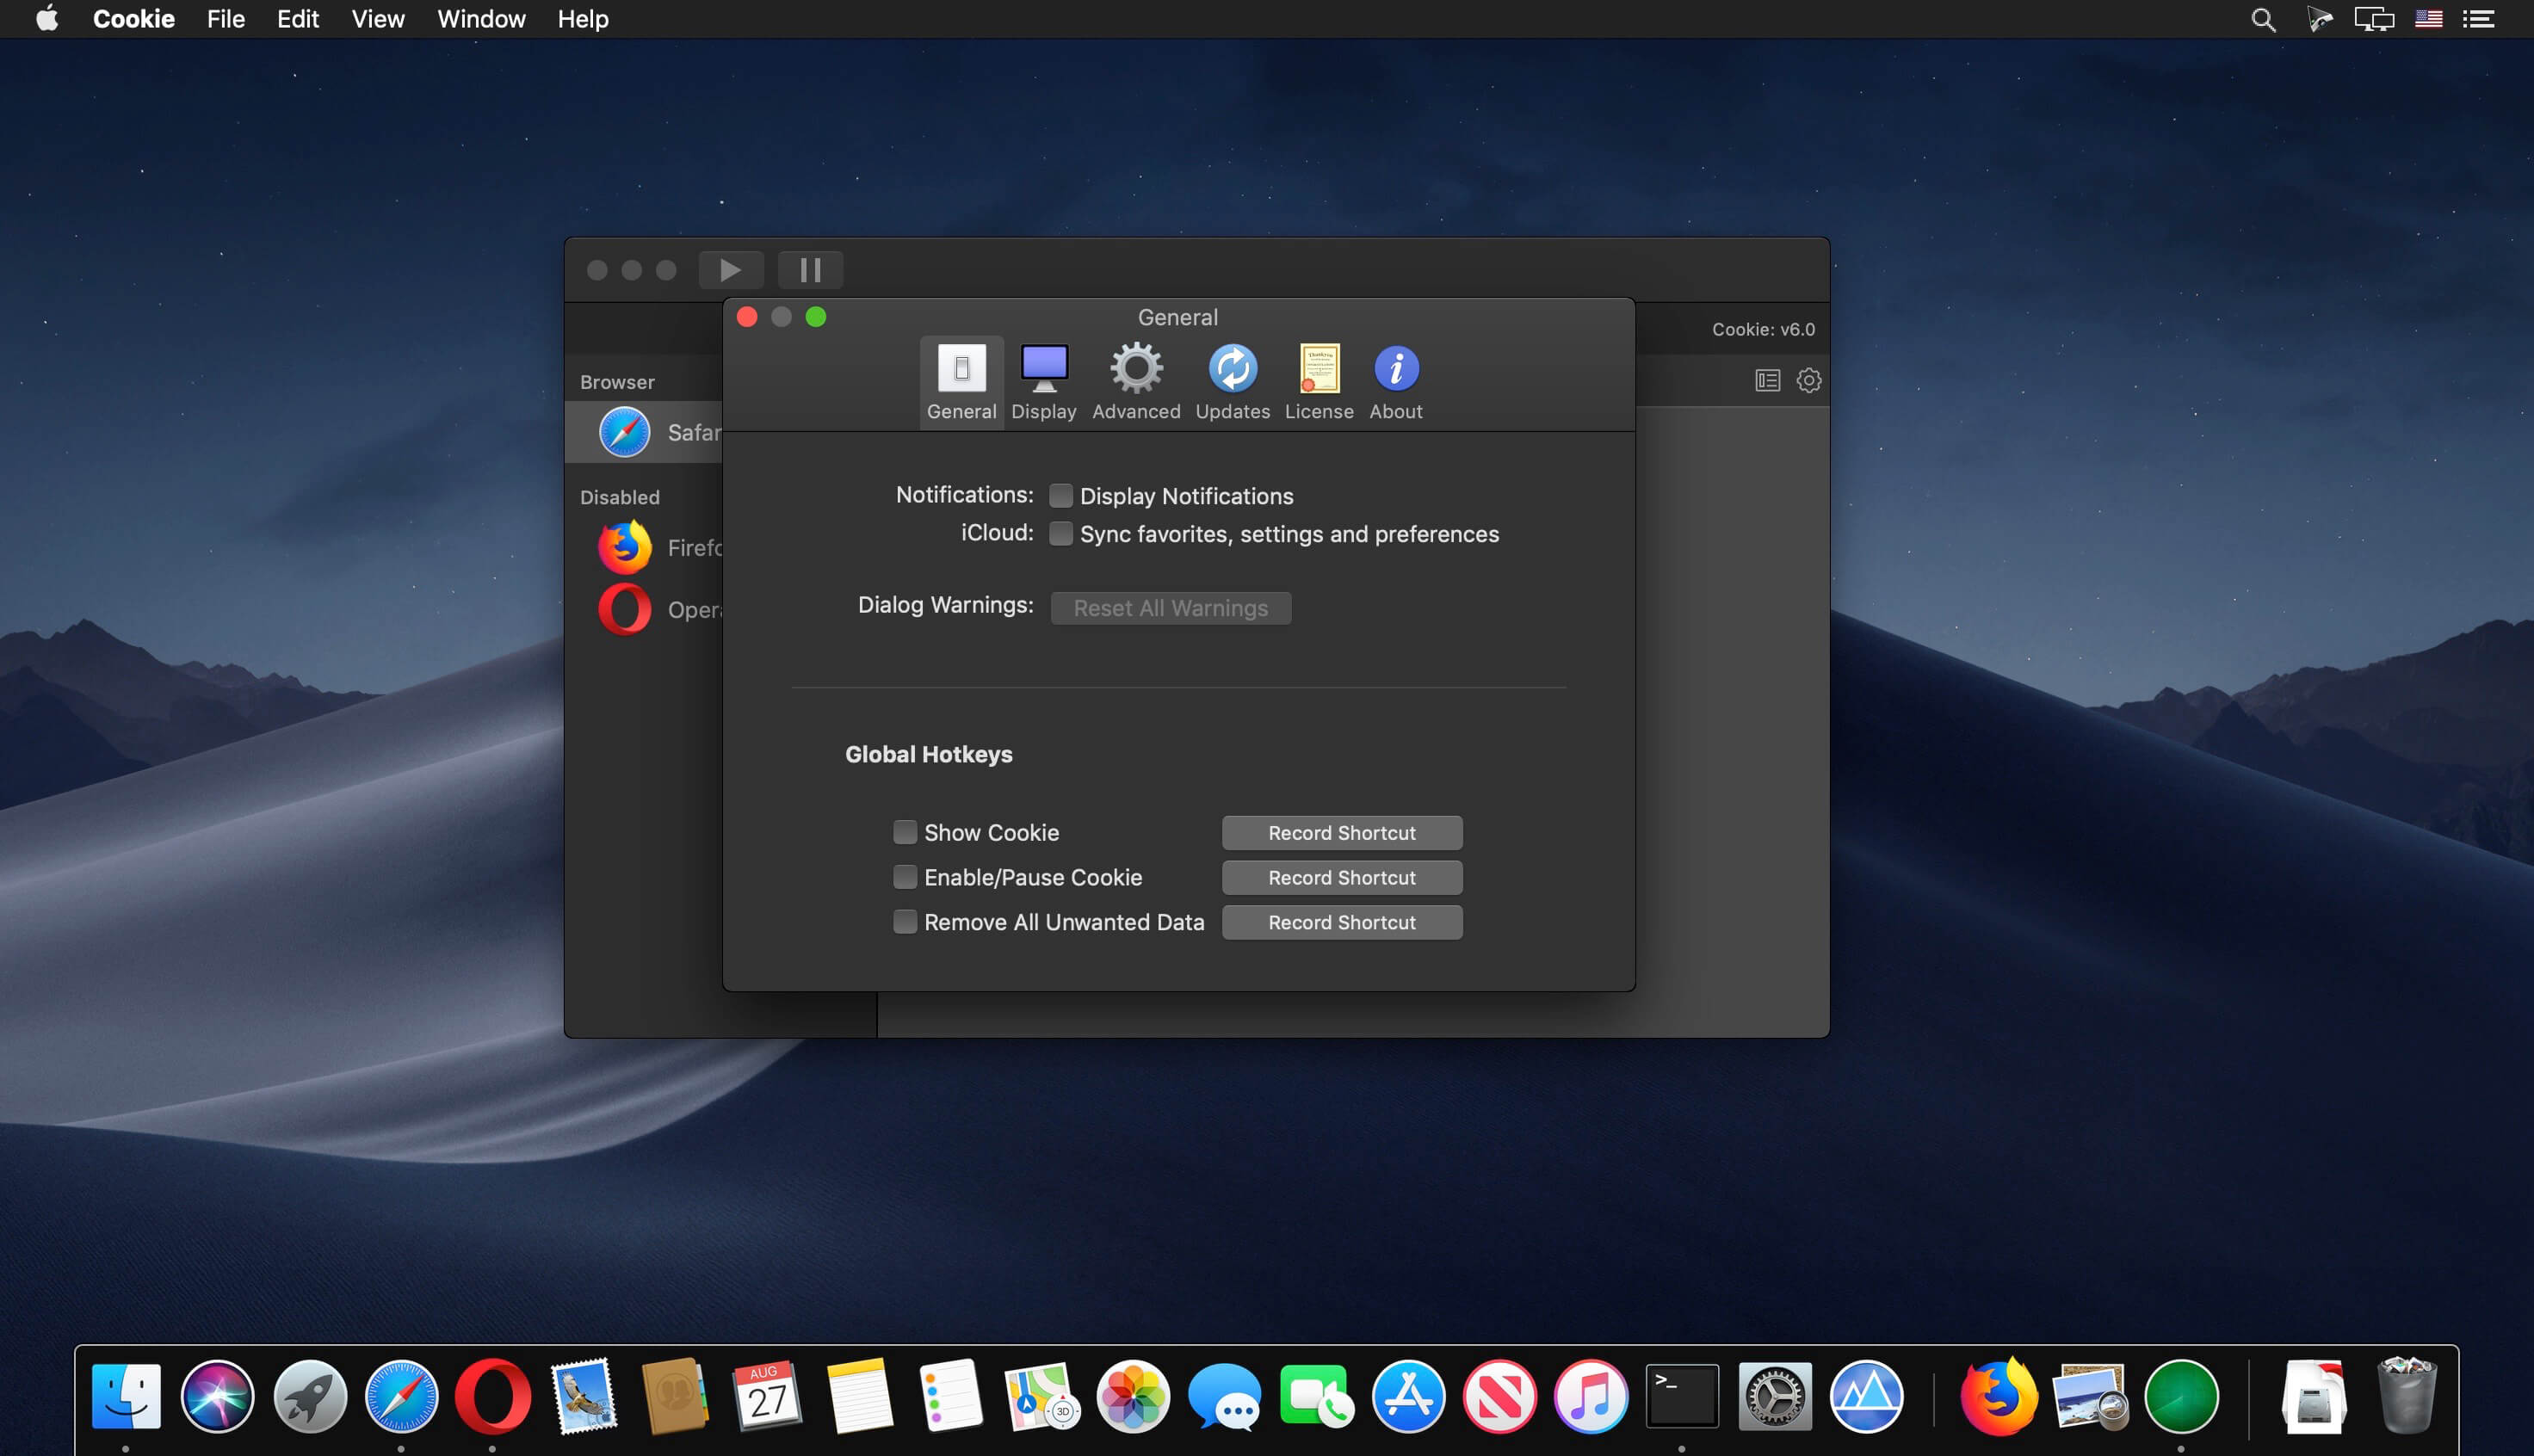The height and width of the screenshot is (1456, 2534).
Task: Click the settings gear in main window
Action: pyautogui.click(x=1808, y=380)
